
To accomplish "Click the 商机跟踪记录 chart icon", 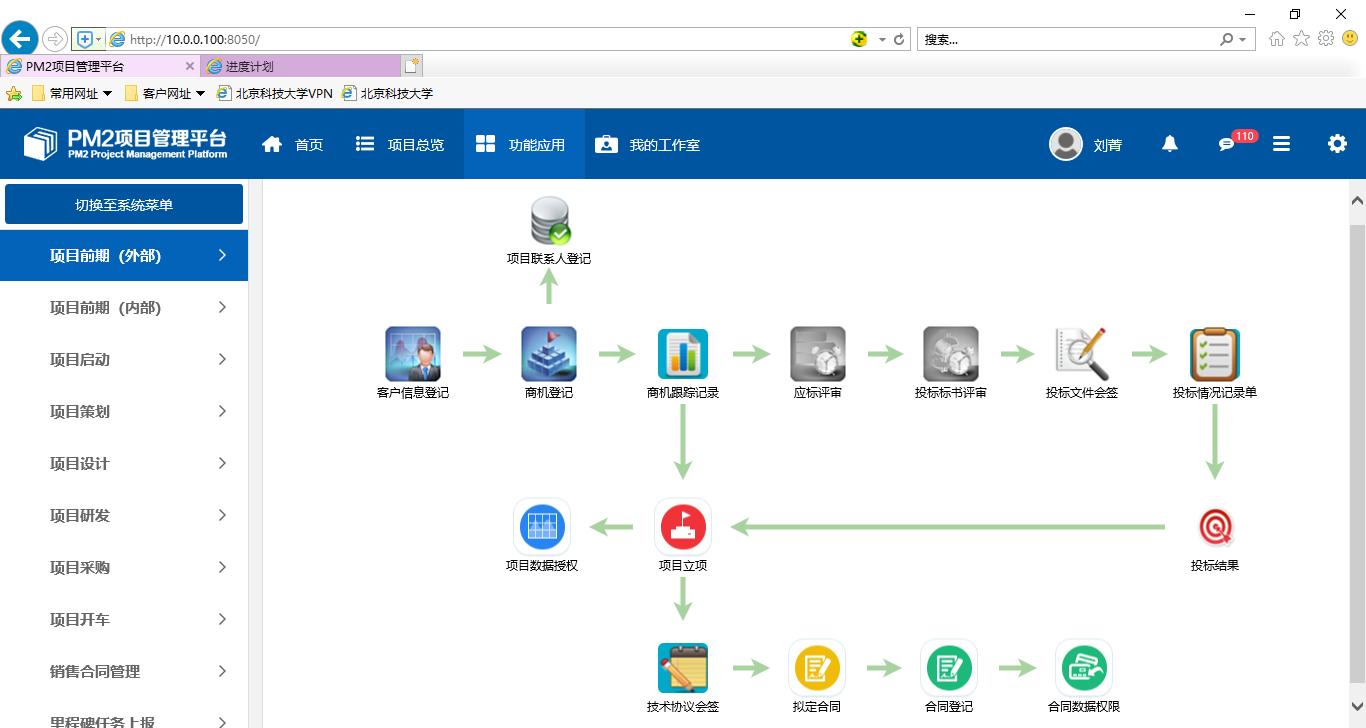I will [682, 354].
